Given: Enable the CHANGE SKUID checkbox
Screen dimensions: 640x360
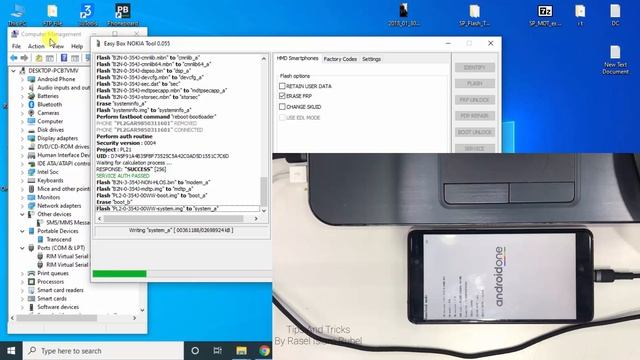Looking at the screenshot, I should pos(282,107).
